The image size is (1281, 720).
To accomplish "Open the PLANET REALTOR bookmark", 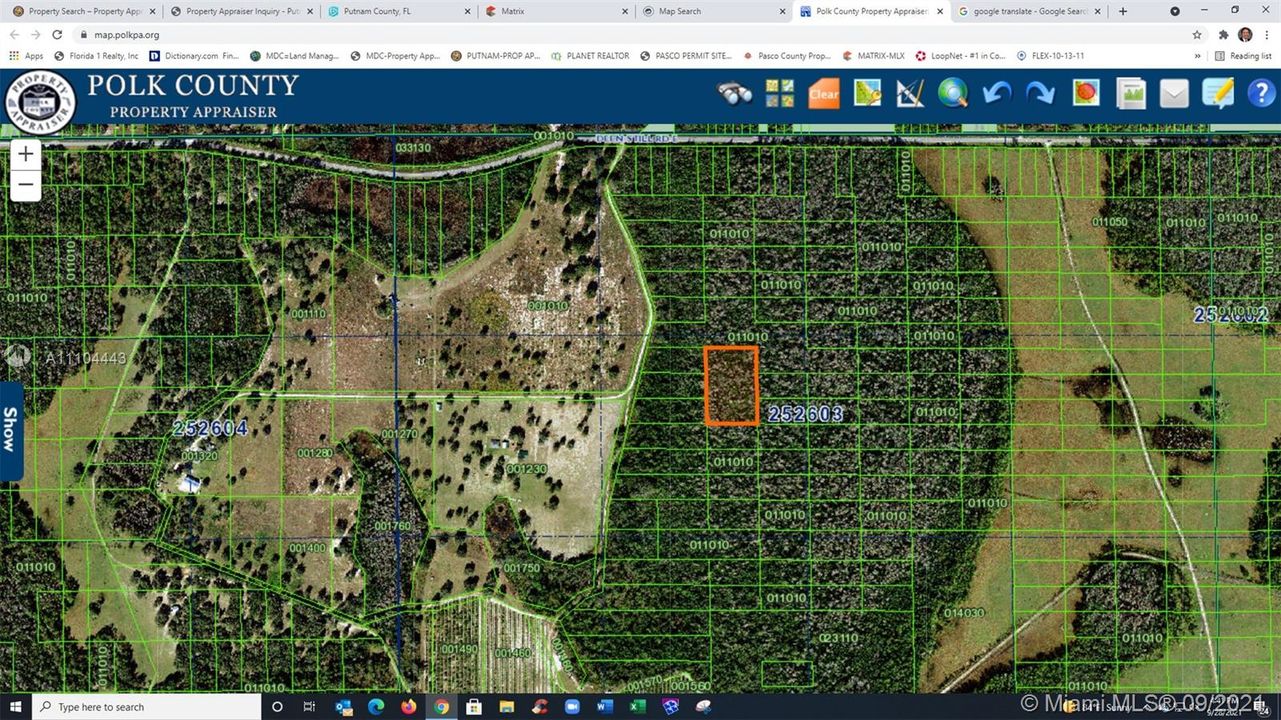I will tap(590, 56).
